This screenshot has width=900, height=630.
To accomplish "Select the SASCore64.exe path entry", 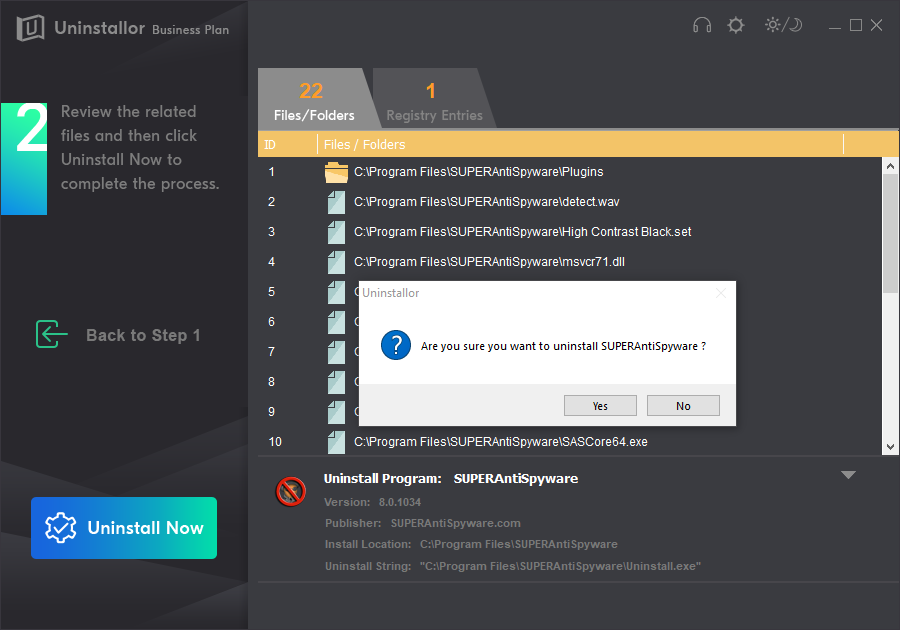I will 501,442.
